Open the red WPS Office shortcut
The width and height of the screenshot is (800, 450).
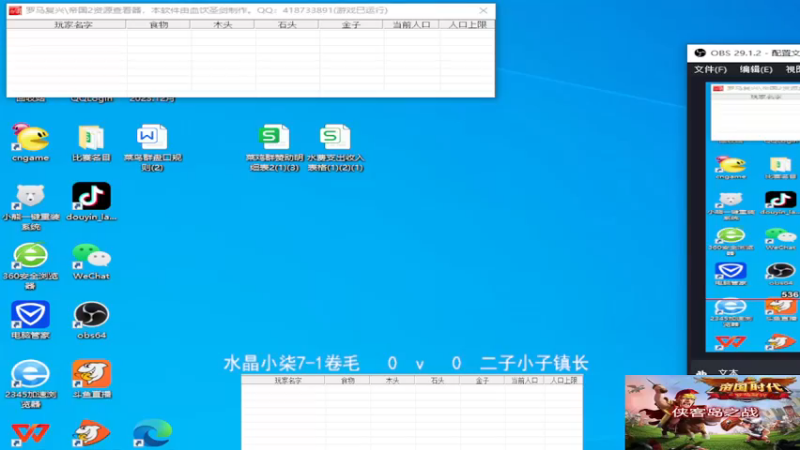pos(31,434)
